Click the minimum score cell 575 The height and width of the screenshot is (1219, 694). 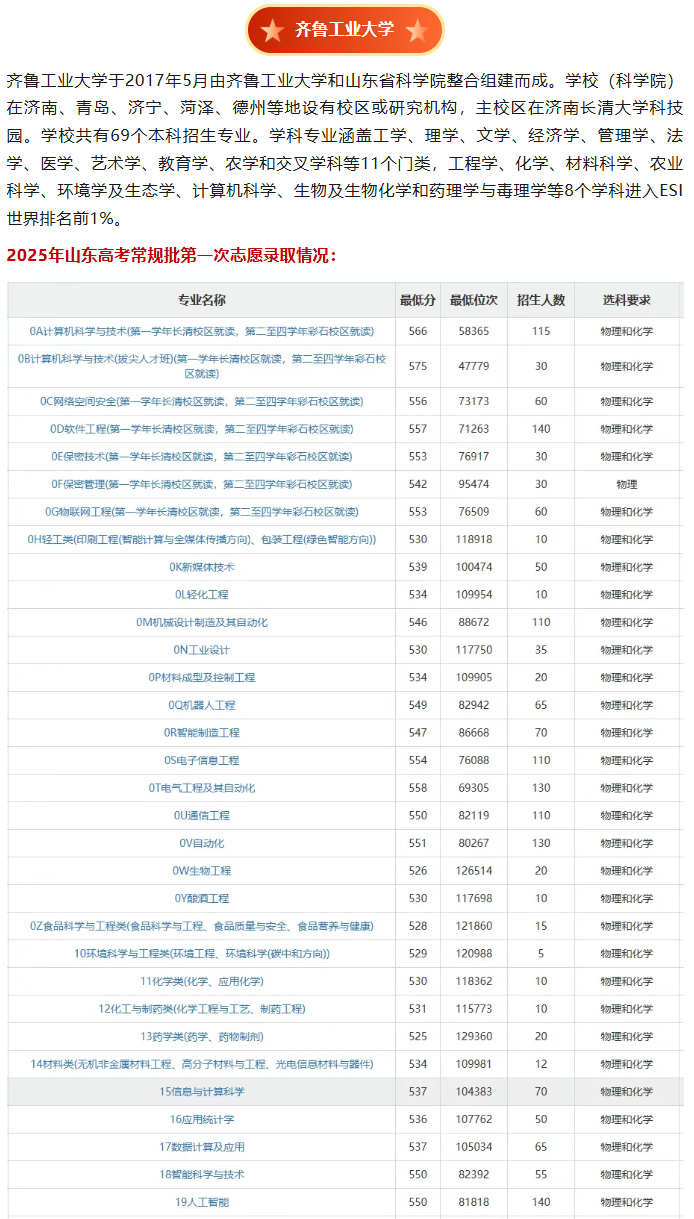(x=418, y=366)
